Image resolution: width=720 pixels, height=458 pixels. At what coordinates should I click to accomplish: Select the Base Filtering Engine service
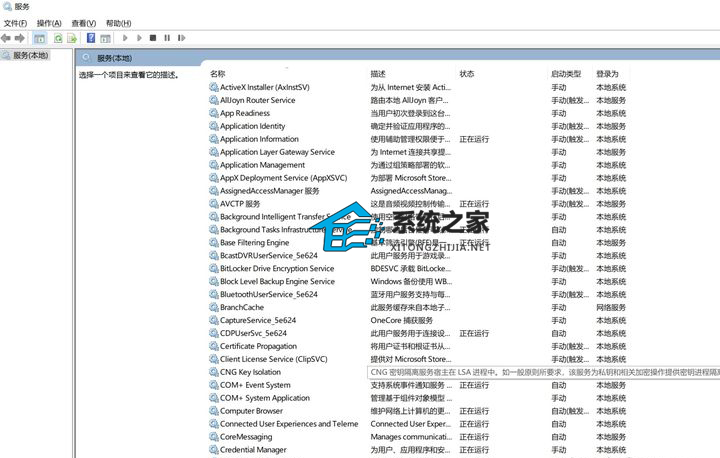[x=254, y=242]
